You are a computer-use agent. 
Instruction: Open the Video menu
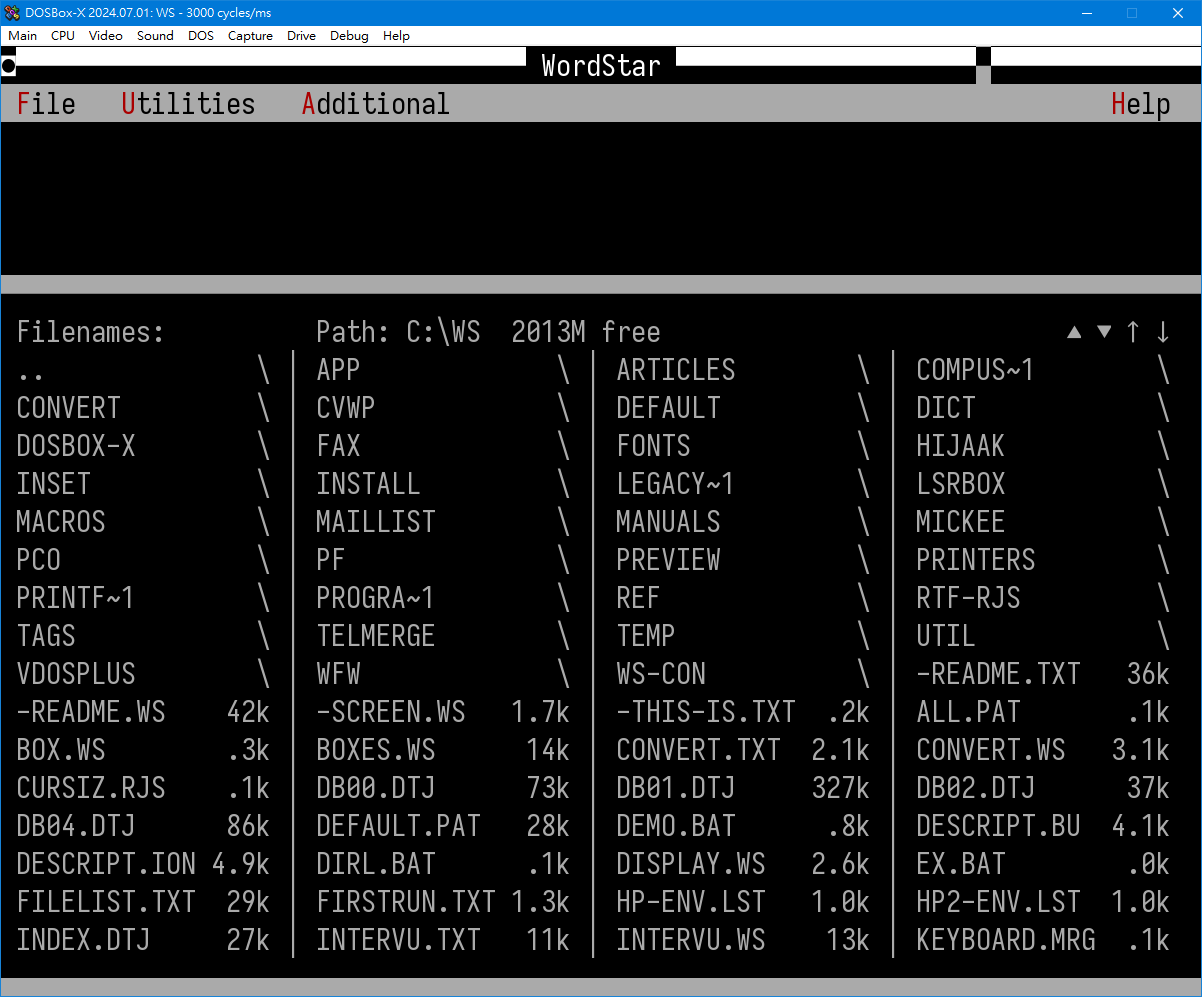tap(105, 35)
